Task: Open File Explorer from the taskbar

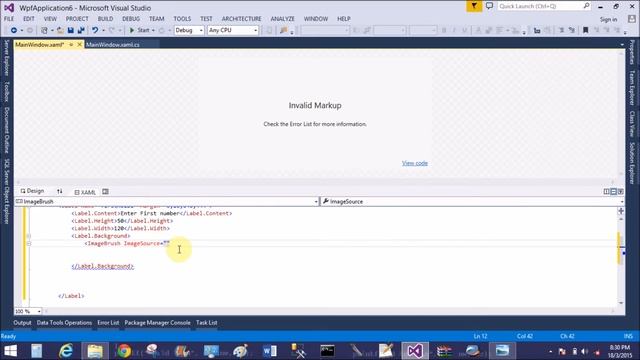Action: [95, 351]
